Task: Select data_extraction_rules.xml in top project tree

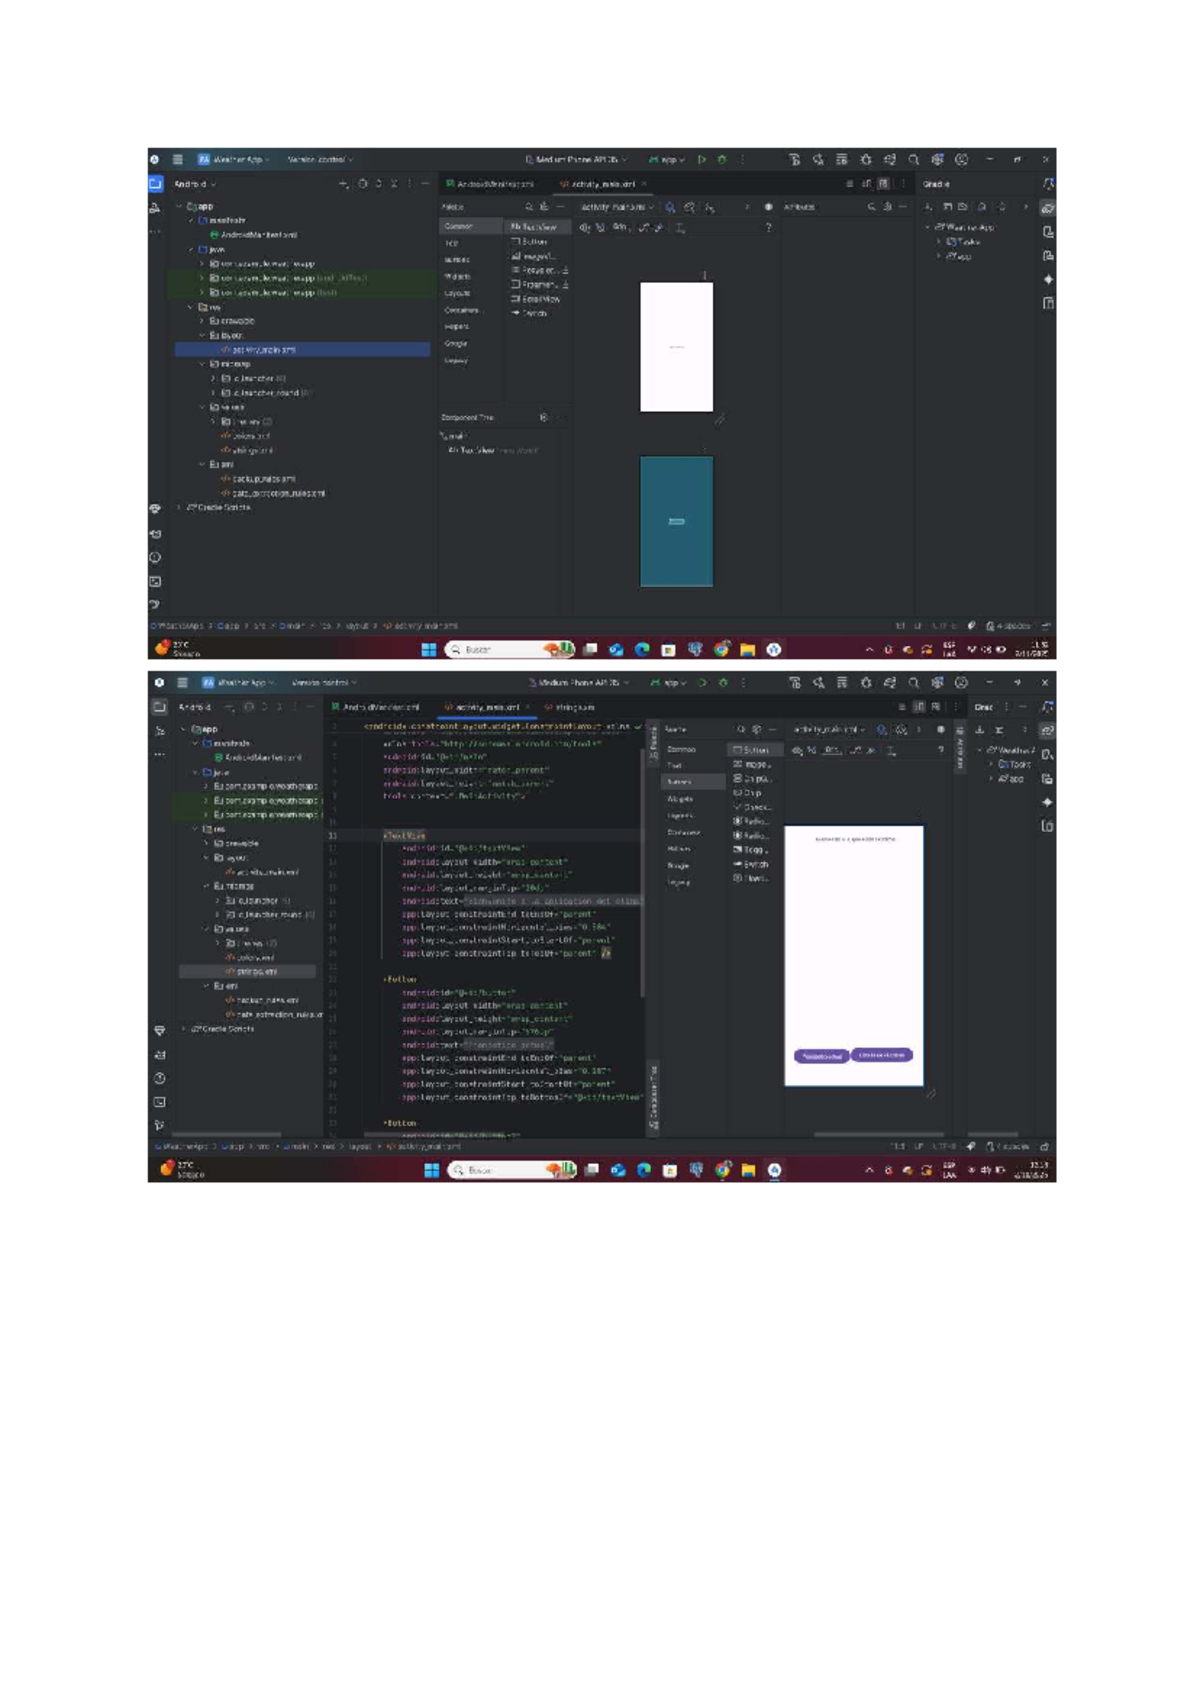Action: point(274,493)
